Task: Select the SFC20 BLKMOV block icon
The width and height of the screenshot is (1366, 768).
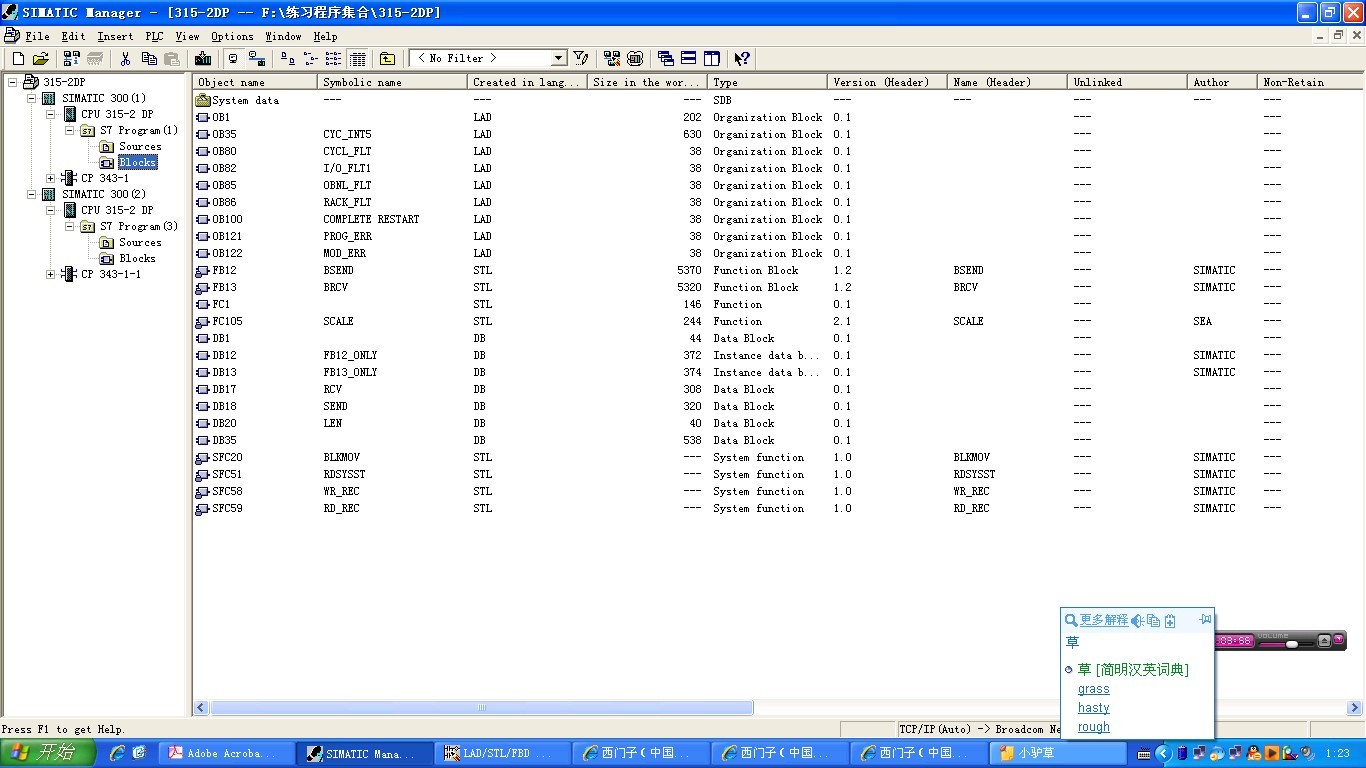Action: click(x=203, y=457)
